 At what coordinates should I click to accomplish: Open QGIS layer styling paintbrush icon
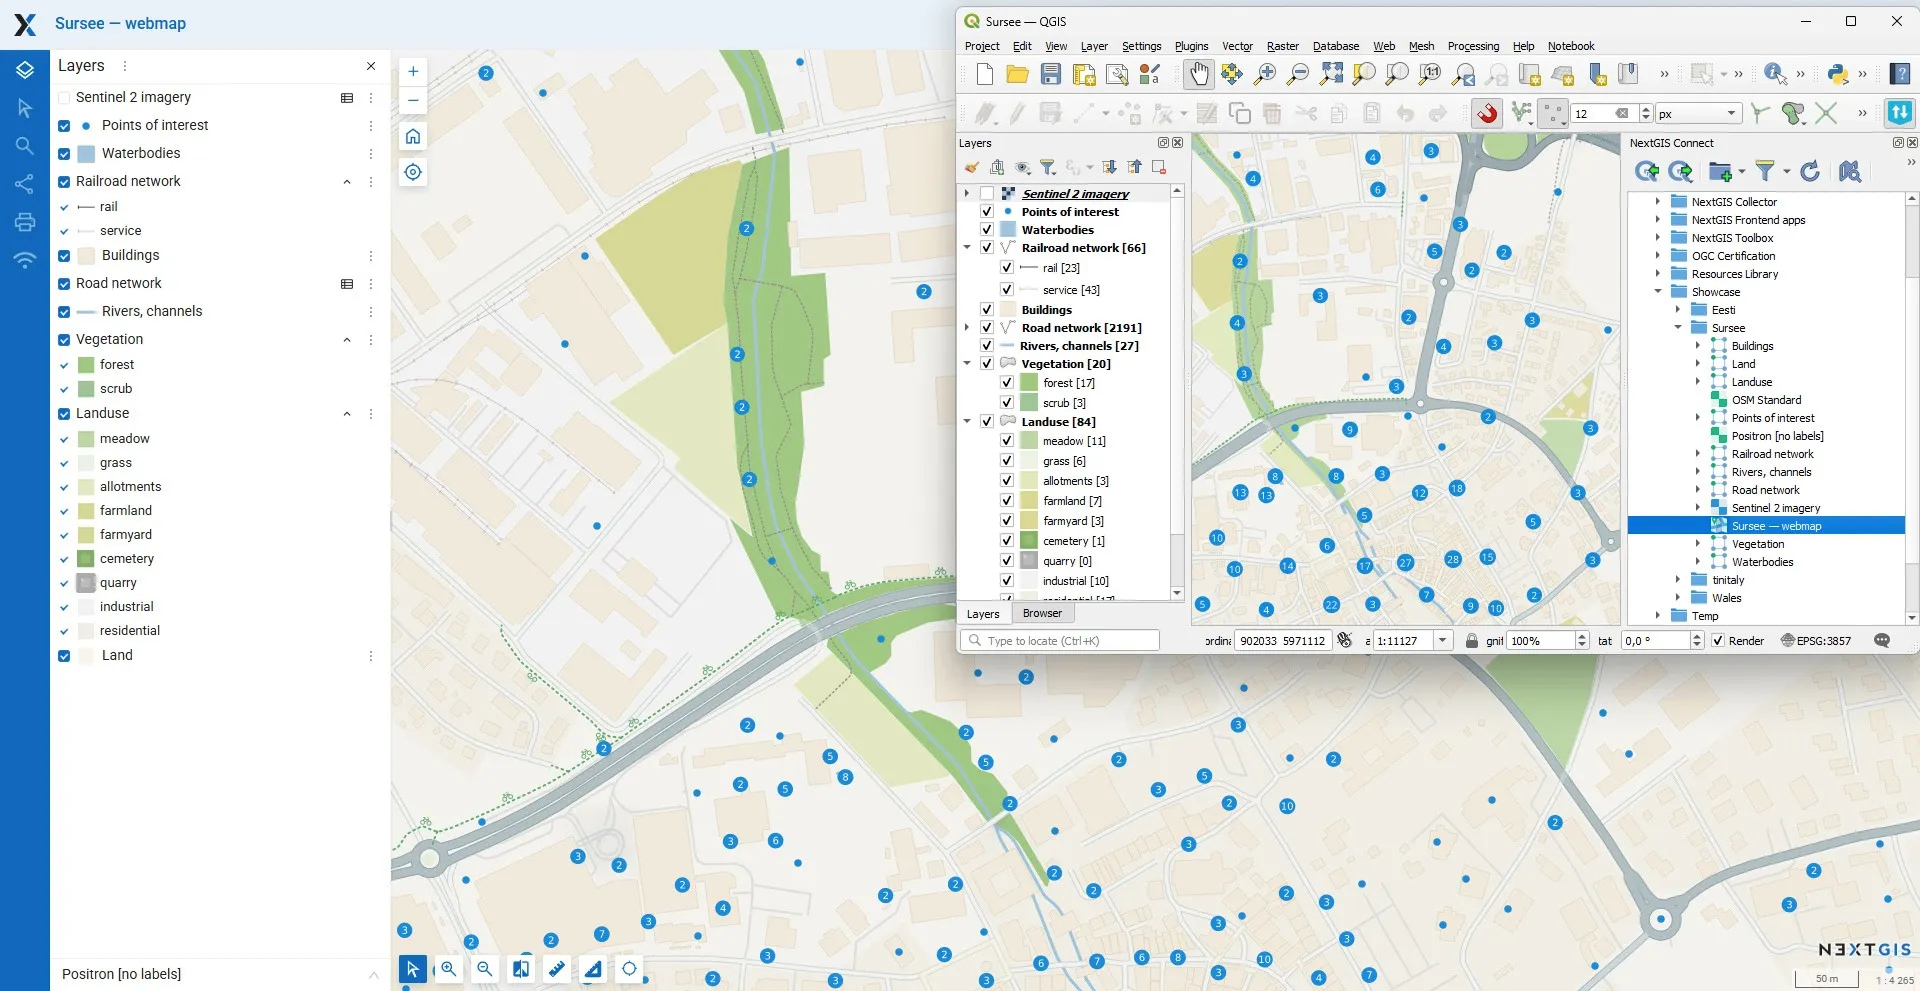(972, 167)
